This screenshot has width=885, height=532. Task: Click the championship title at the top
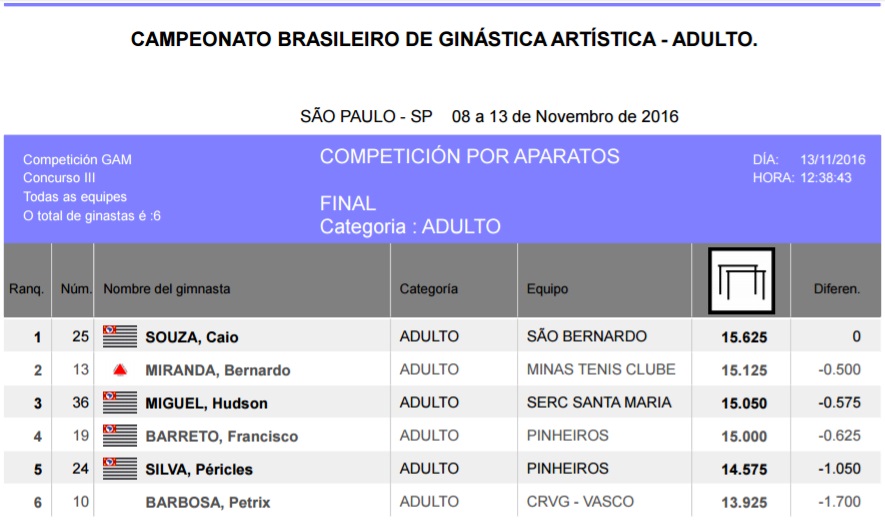pyautogui.click(x=444, y=40)
